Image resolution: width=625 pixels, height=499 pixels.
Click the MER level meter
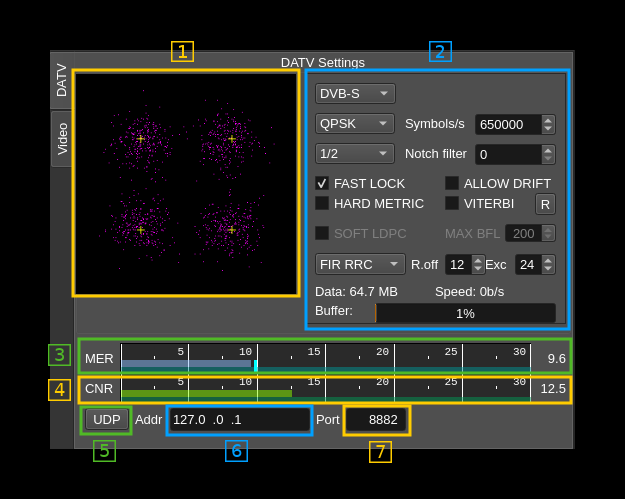(x=325, y=357)
